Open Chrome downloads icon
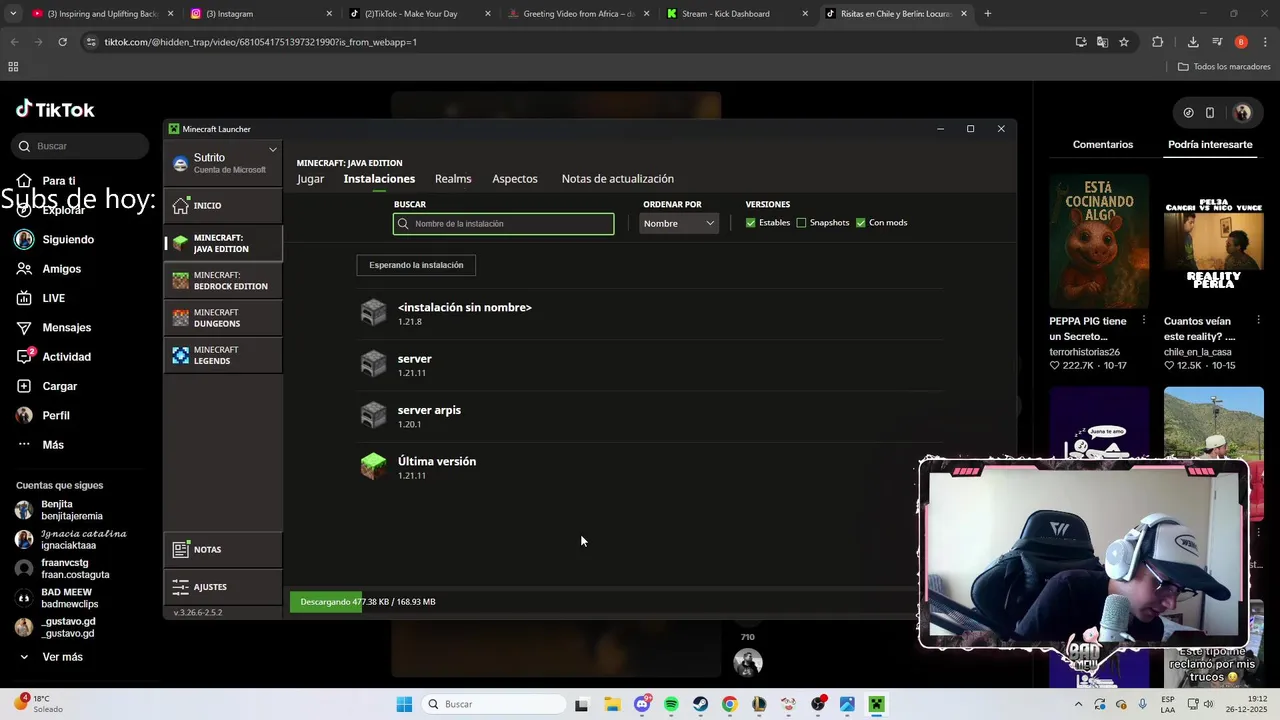Screen dimensions: 1280x720 [1193, 42]
